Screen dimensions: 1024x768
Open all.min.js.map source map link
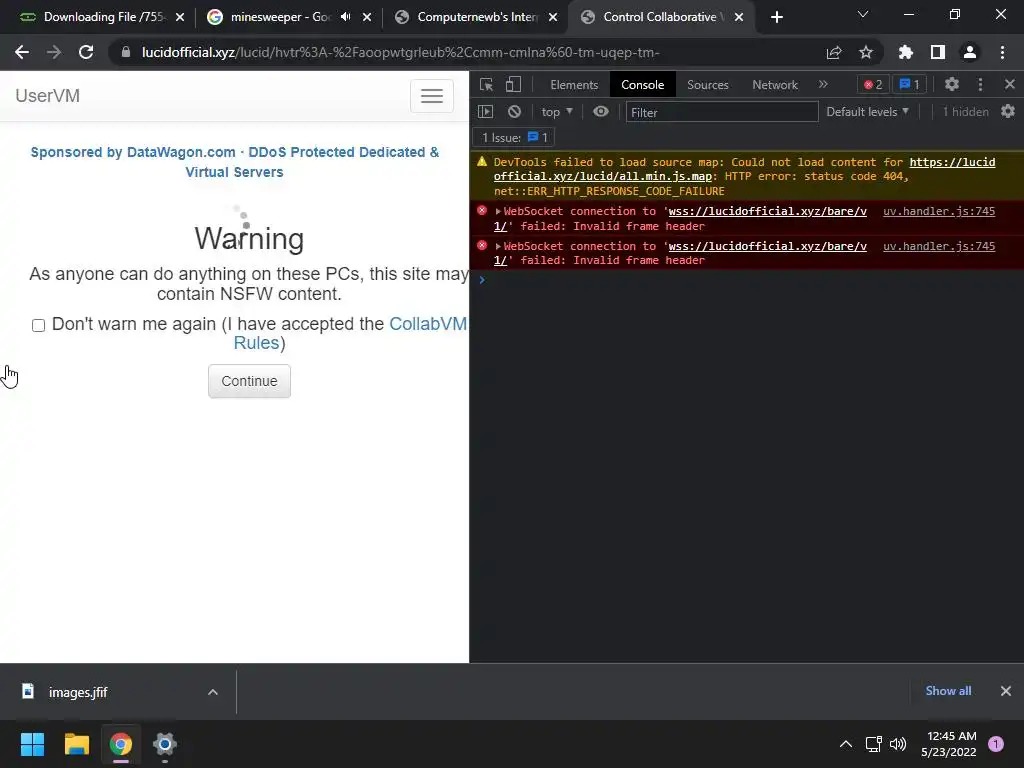coord(744,169)
